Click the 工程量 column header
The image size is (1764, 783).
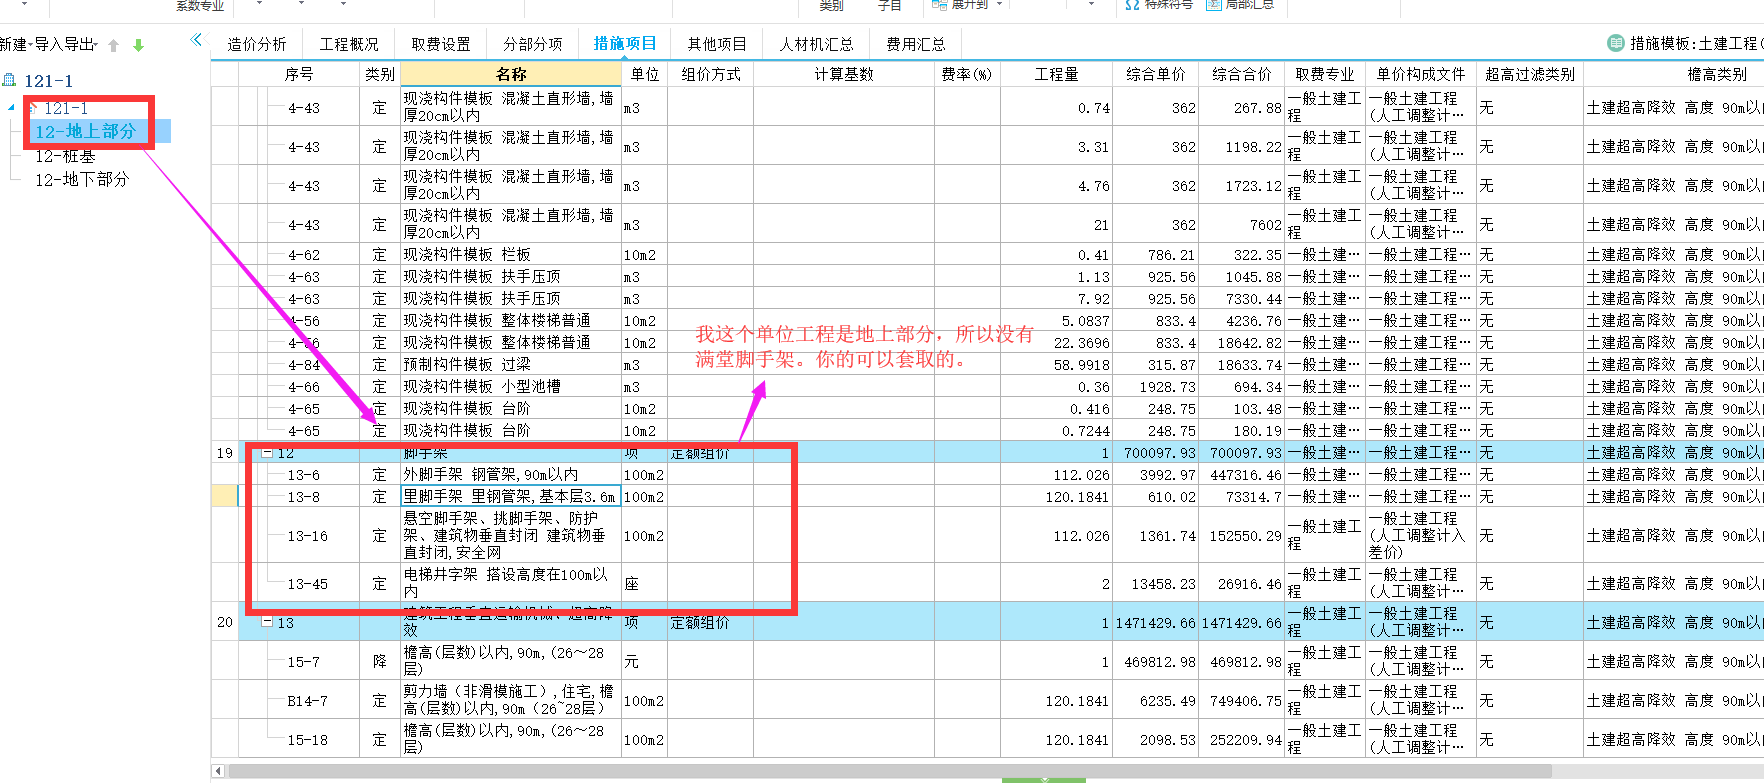[x=1057, y=74]
